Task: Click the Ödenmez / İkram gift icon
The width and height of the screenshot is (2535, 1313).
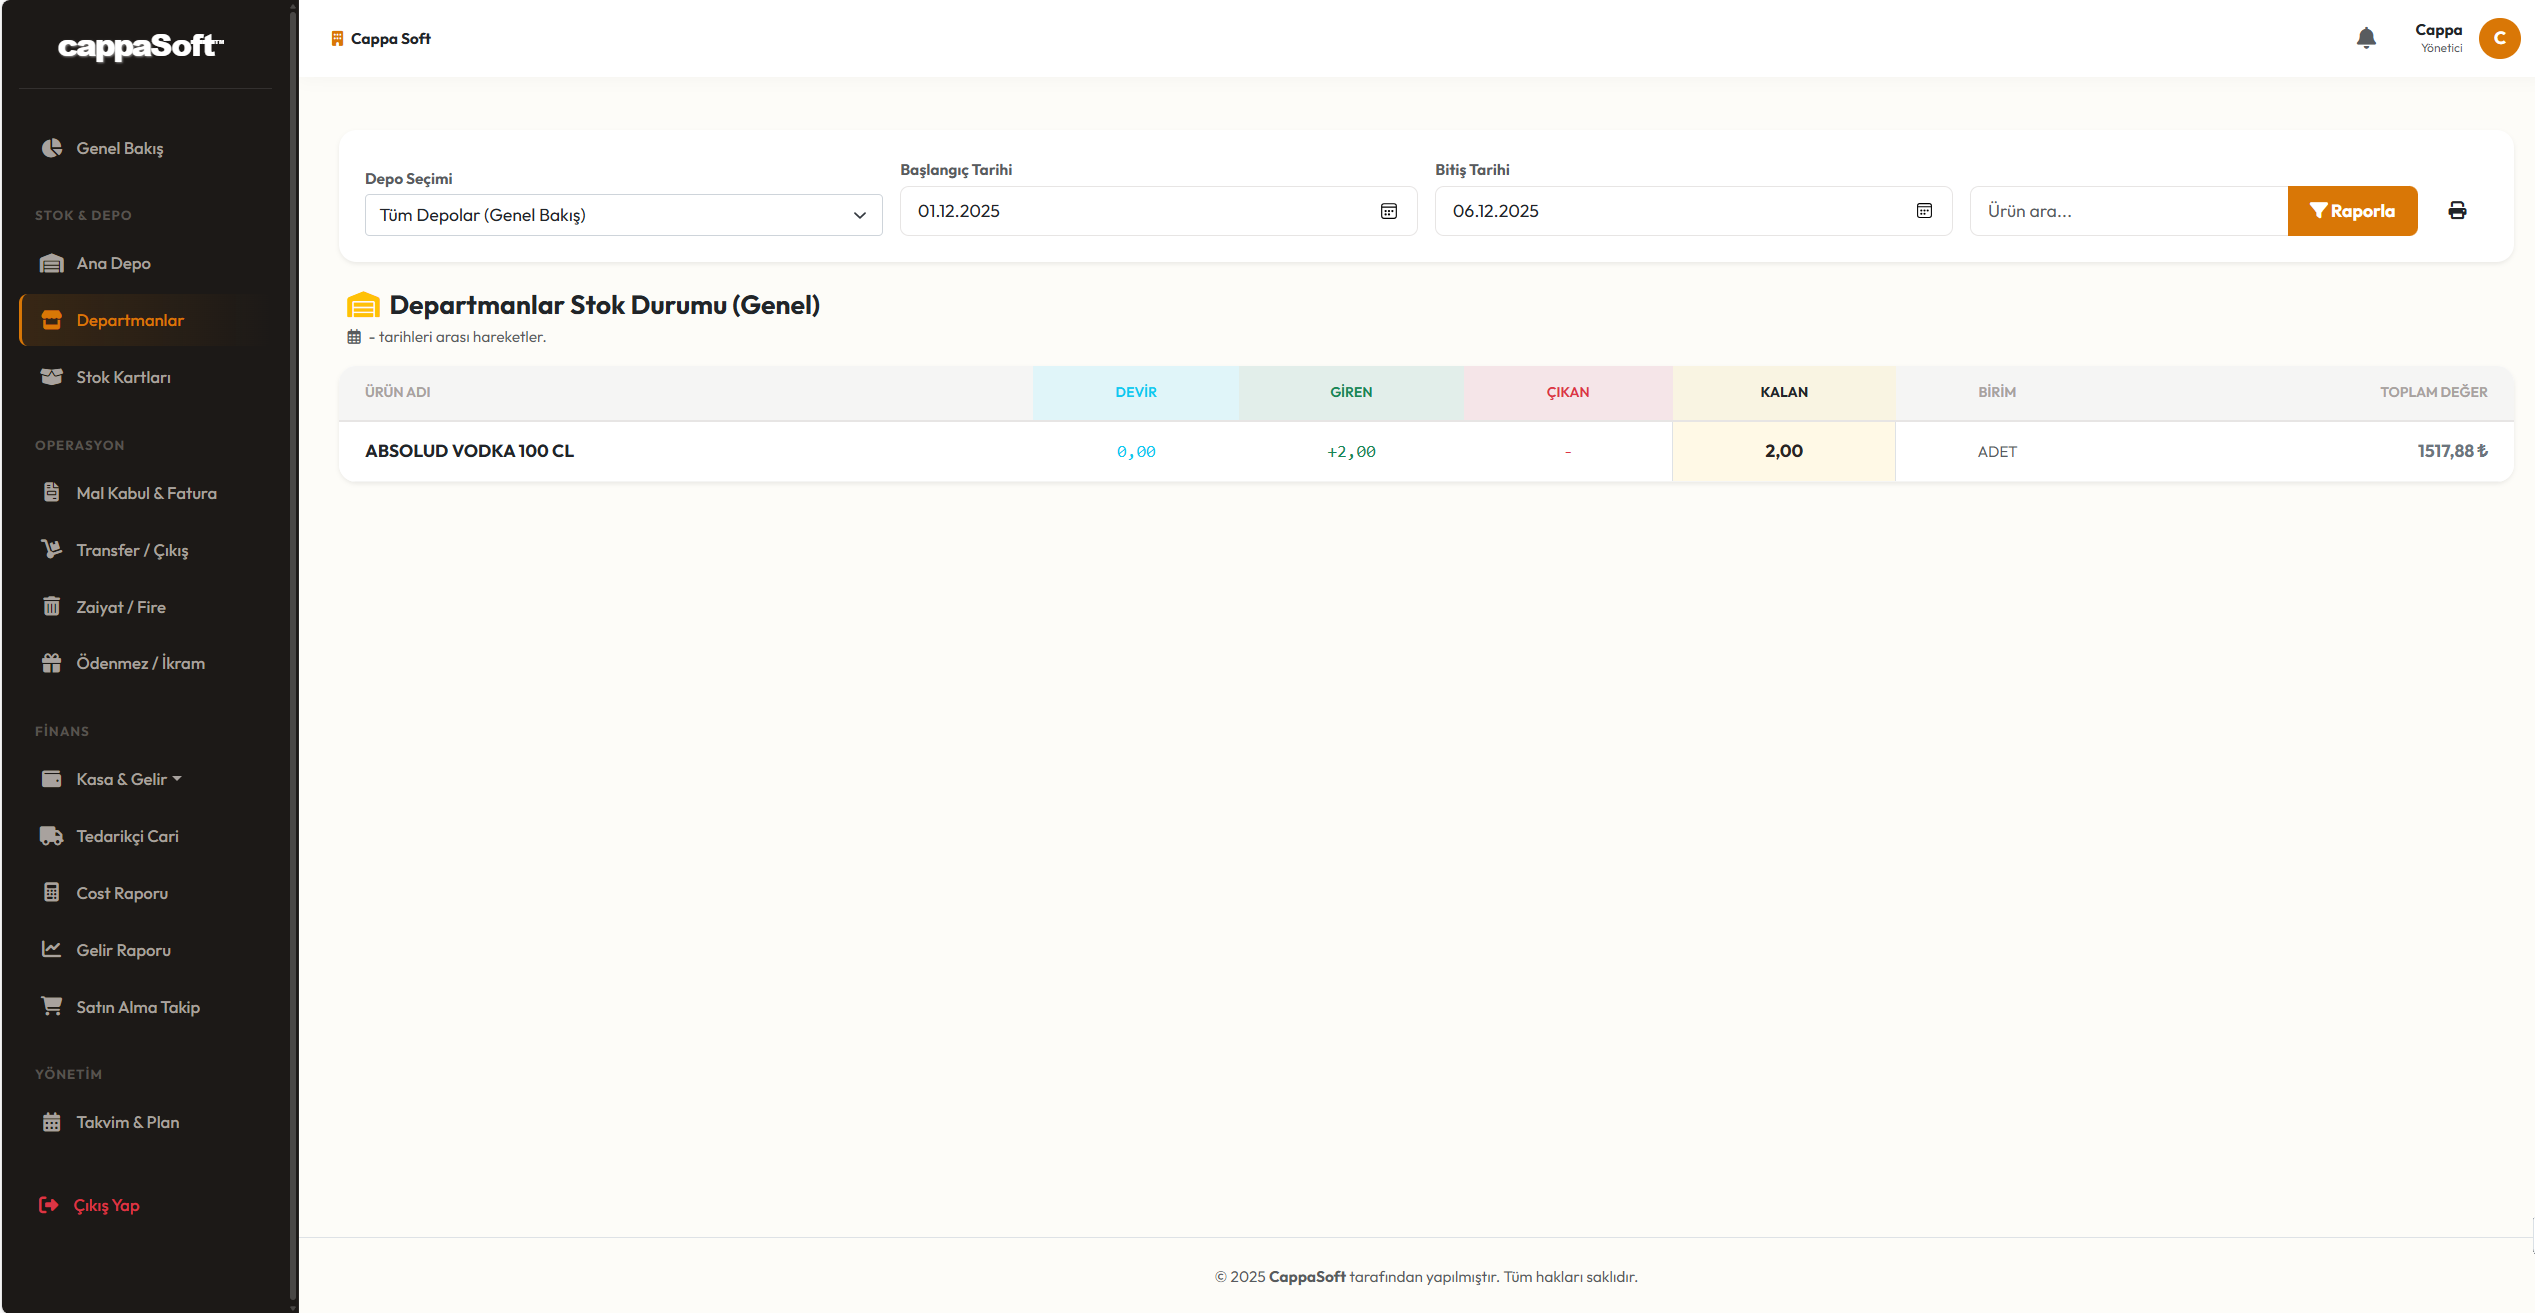Action: [x=52, y=663]
